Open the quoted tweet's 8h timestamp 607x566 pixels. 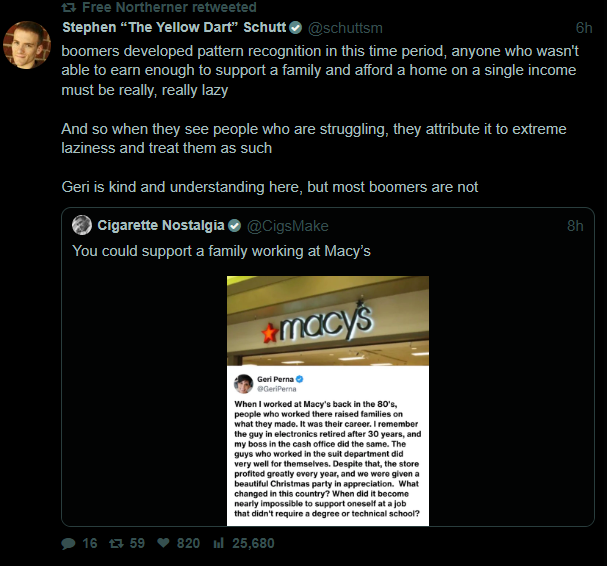pyautogui.click(x=575, y=225)
